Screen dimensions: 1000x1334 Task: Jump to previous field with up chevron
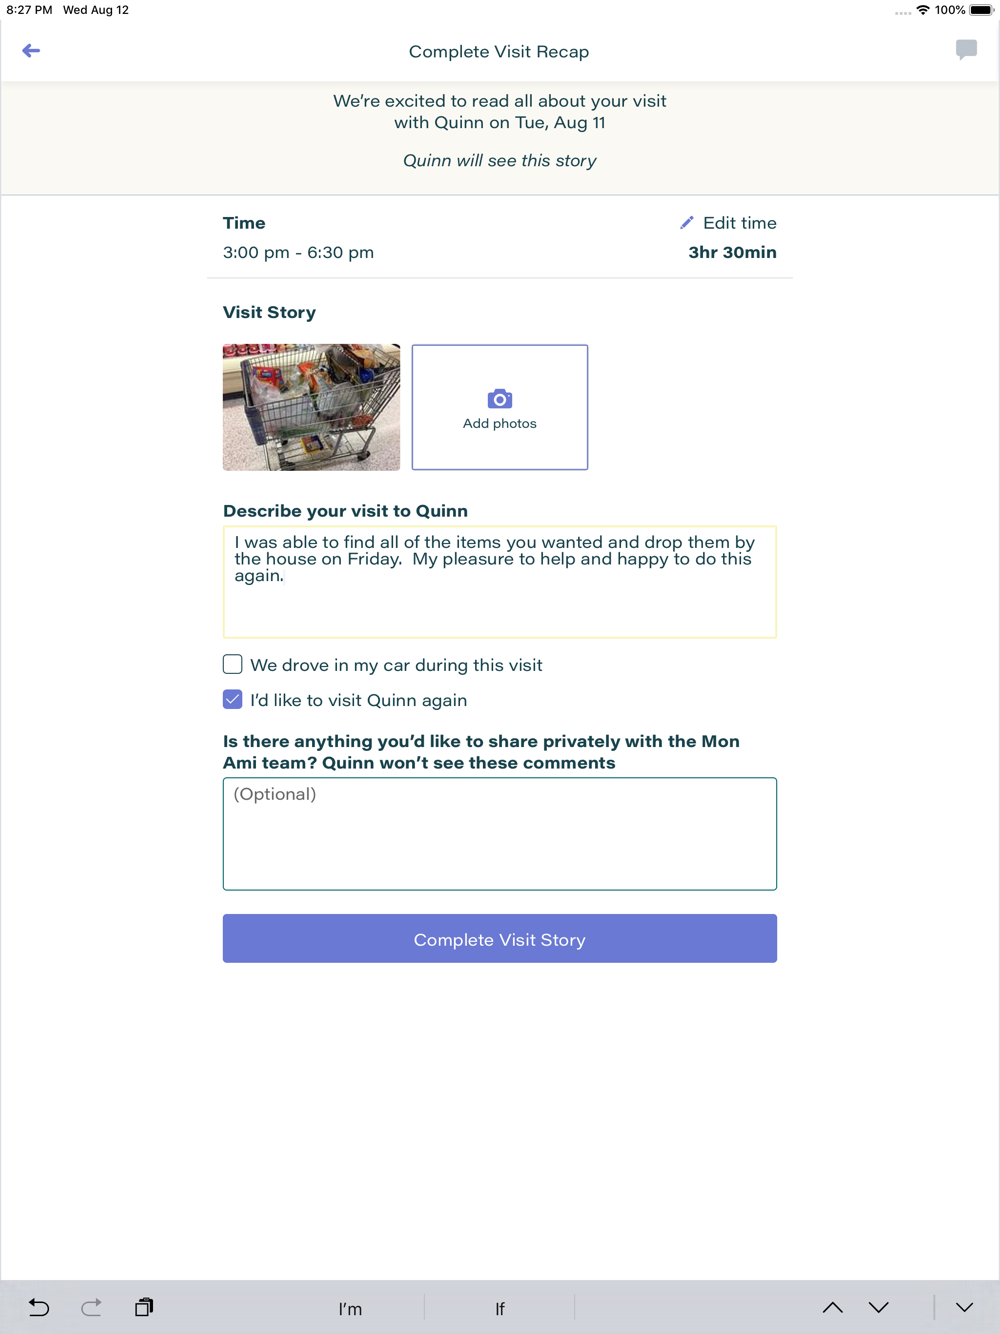[x=832, y=1307]
